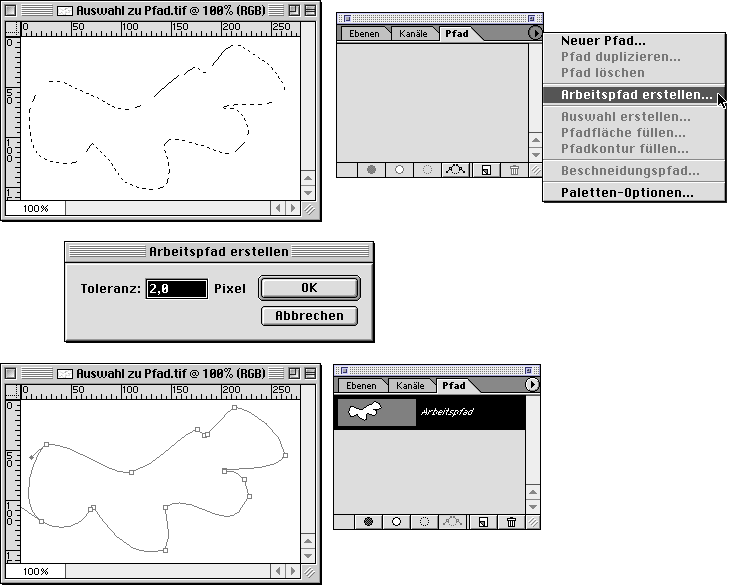
Task: Open the palette menu arrow above the Arbeitspfad list
Action: tap(532, 384)
